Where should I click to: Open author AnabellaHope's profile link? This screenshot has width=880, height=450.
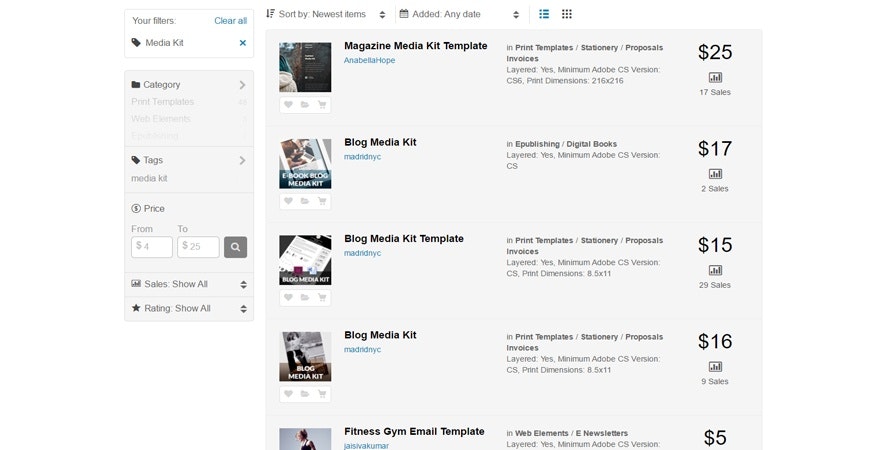pos(369,61)
